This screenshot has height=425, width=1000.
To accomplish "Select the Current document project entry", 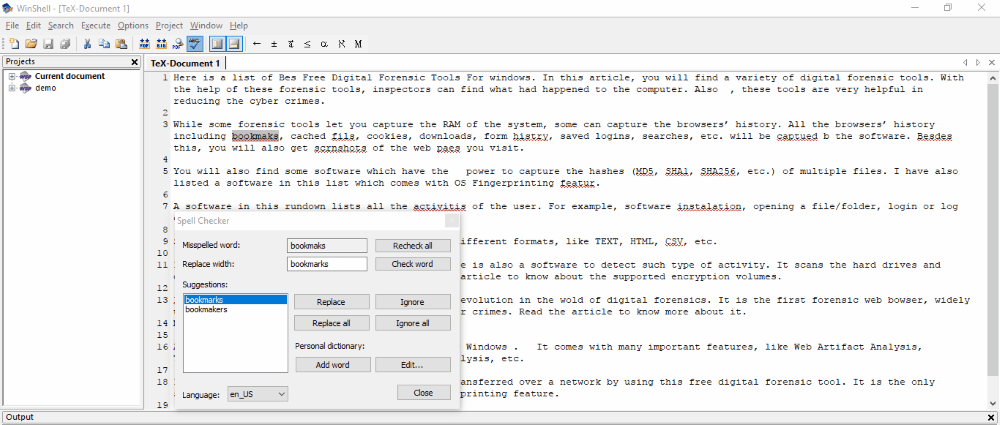I will (x=70, y=76).
